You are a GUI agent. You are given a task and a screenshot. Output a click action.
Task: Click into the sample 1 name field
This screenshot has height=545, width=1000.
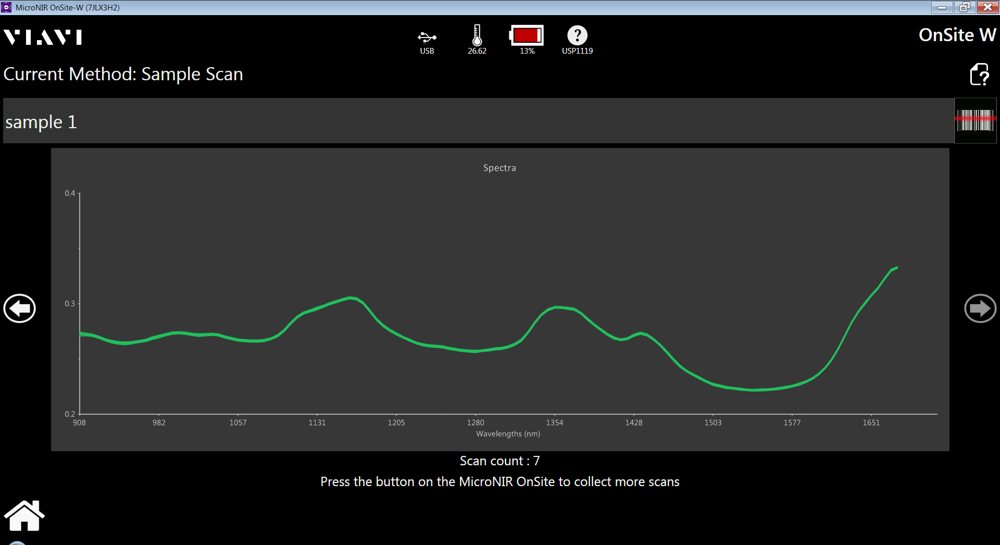(x=478, y=120)
